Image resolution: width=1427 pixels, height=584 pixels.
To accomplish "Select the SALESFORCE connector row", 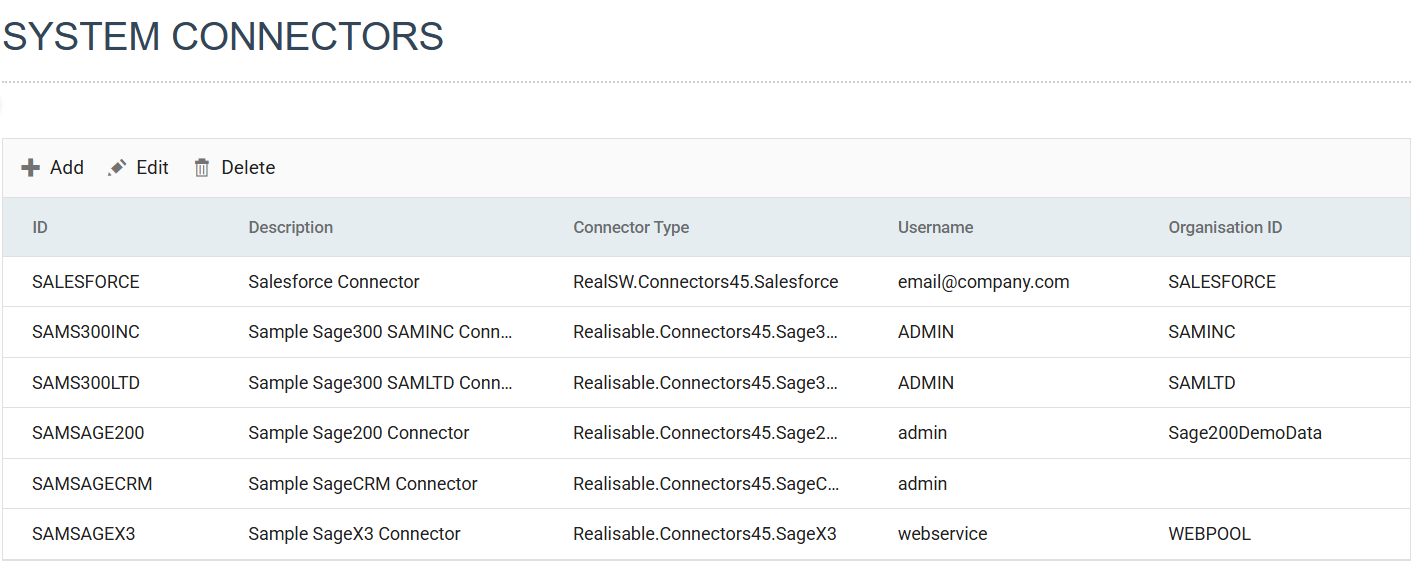I will pyautogui.click(x=86, y=282).
